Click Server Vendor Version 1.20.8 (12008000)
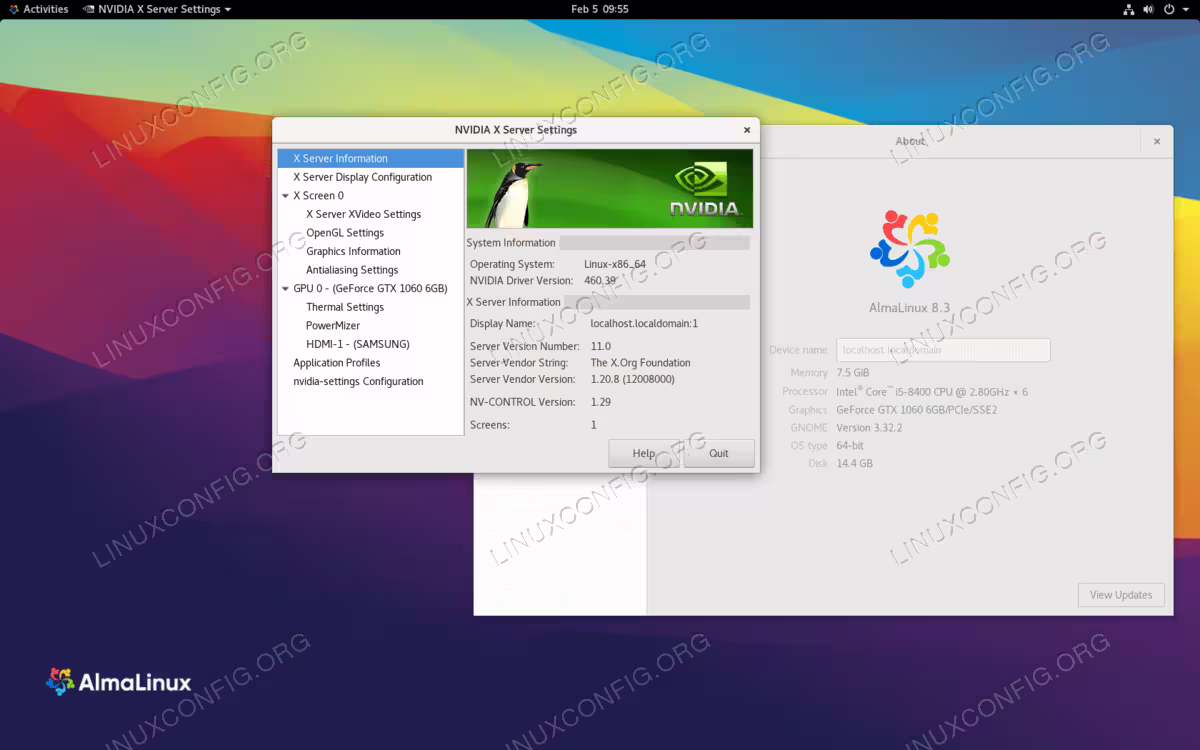 (x=633, y=379)
